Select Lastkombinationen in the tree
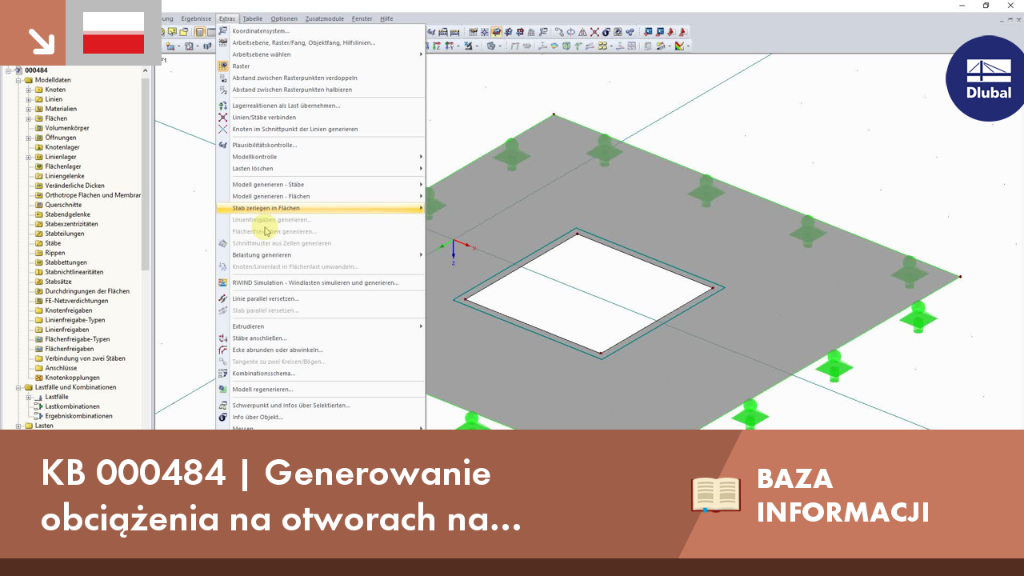This screenshot has height=576, width=1024. tap(72, 406)
